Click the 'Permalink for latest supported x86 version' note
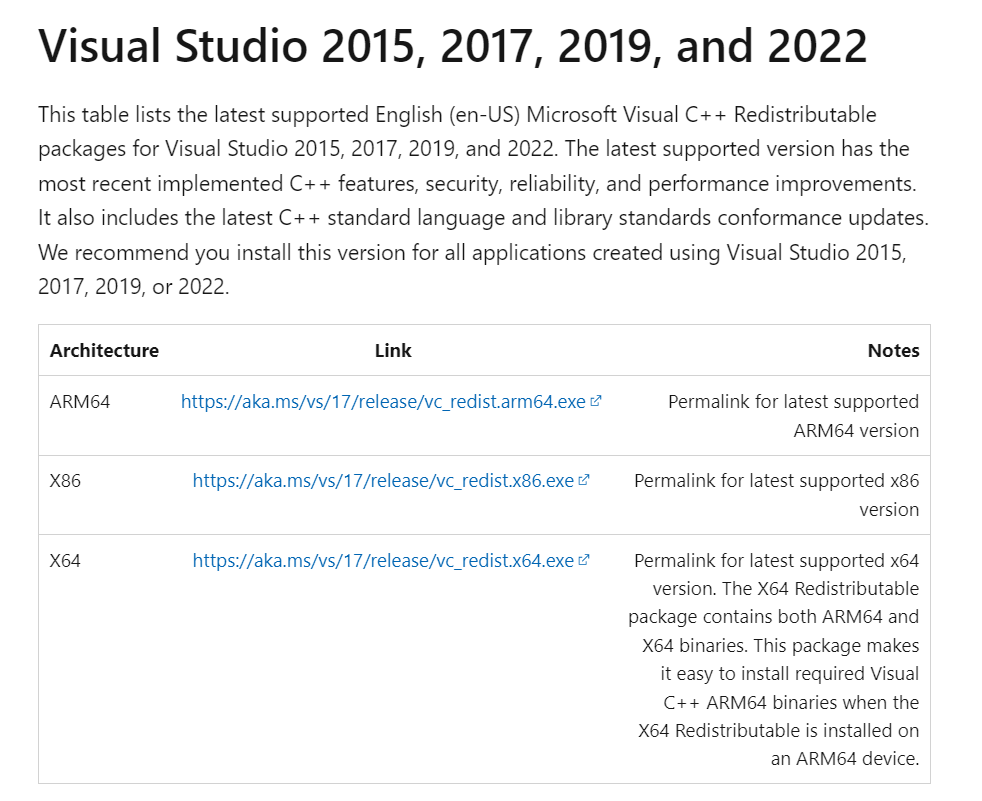This screenshot has width=982, height=801. point(777,495)
